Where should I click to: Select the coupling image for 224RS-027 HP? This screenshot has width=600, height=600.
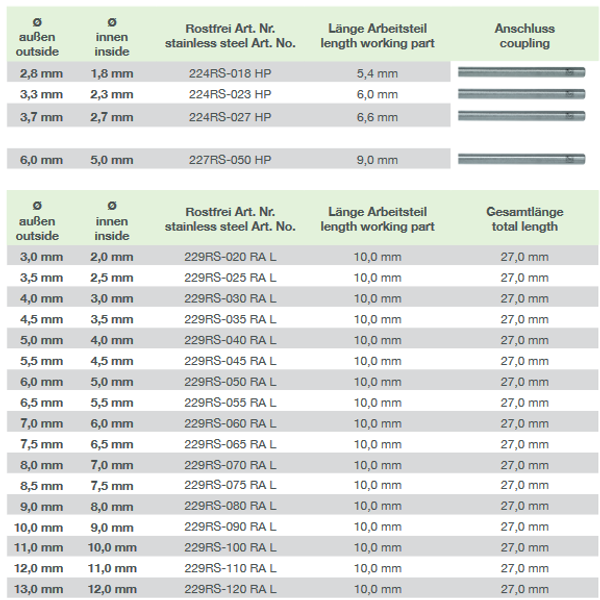coord(522,116)
